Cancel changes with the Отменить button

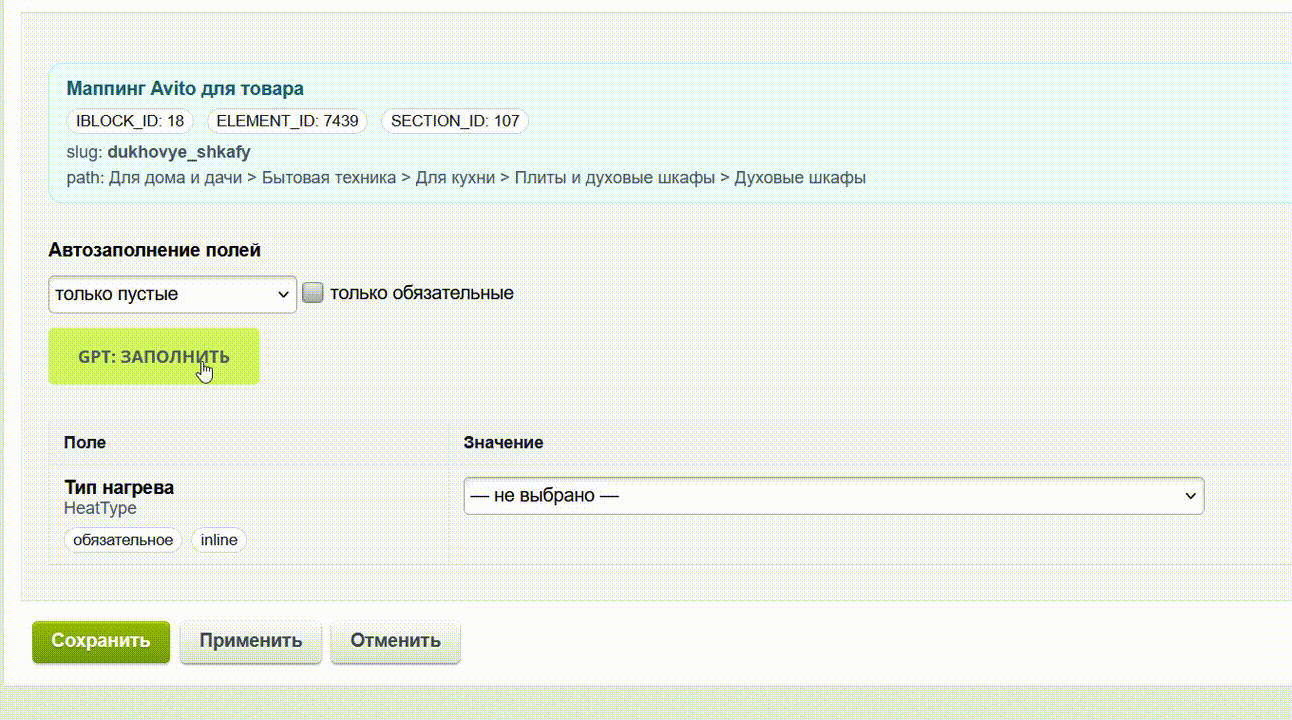coord(395,641)
